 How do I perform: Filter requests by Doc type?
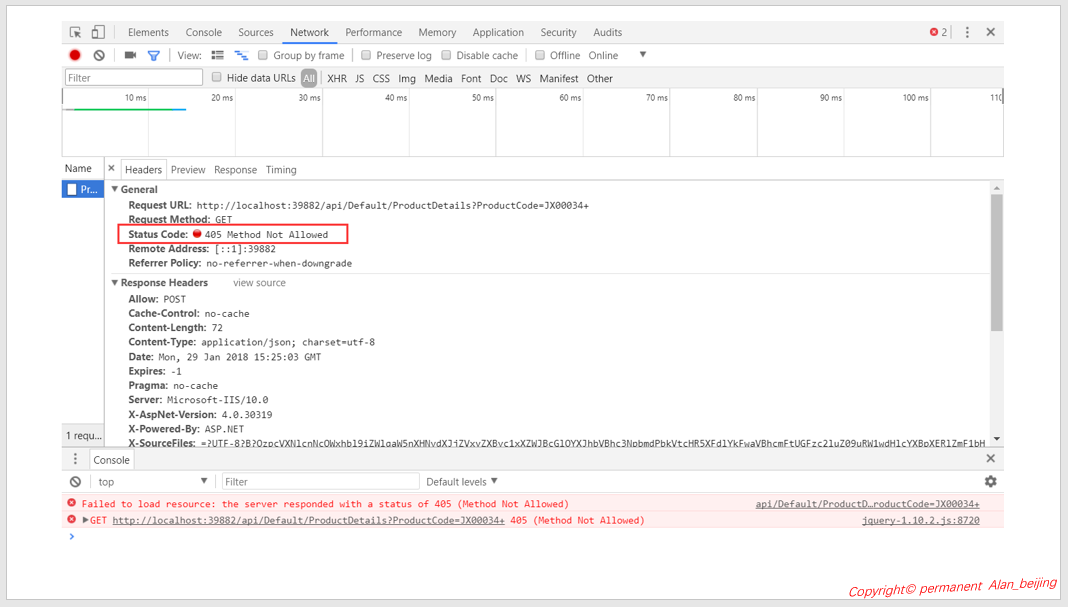[x=499, y=78]
